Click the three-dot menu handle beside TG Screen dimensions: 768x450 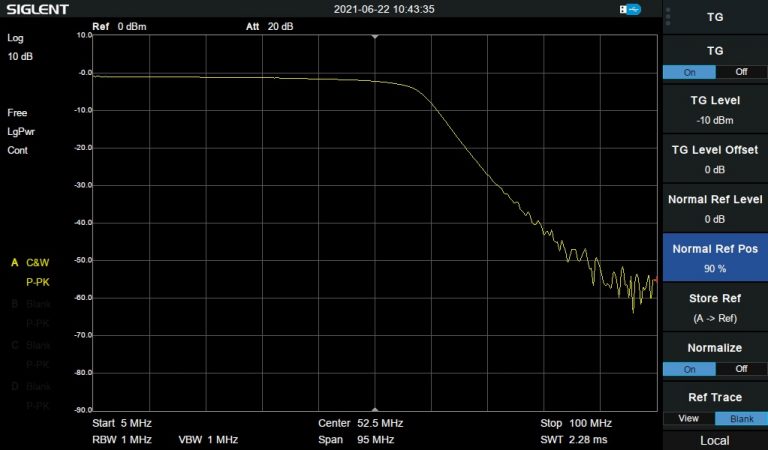[669, 17]
